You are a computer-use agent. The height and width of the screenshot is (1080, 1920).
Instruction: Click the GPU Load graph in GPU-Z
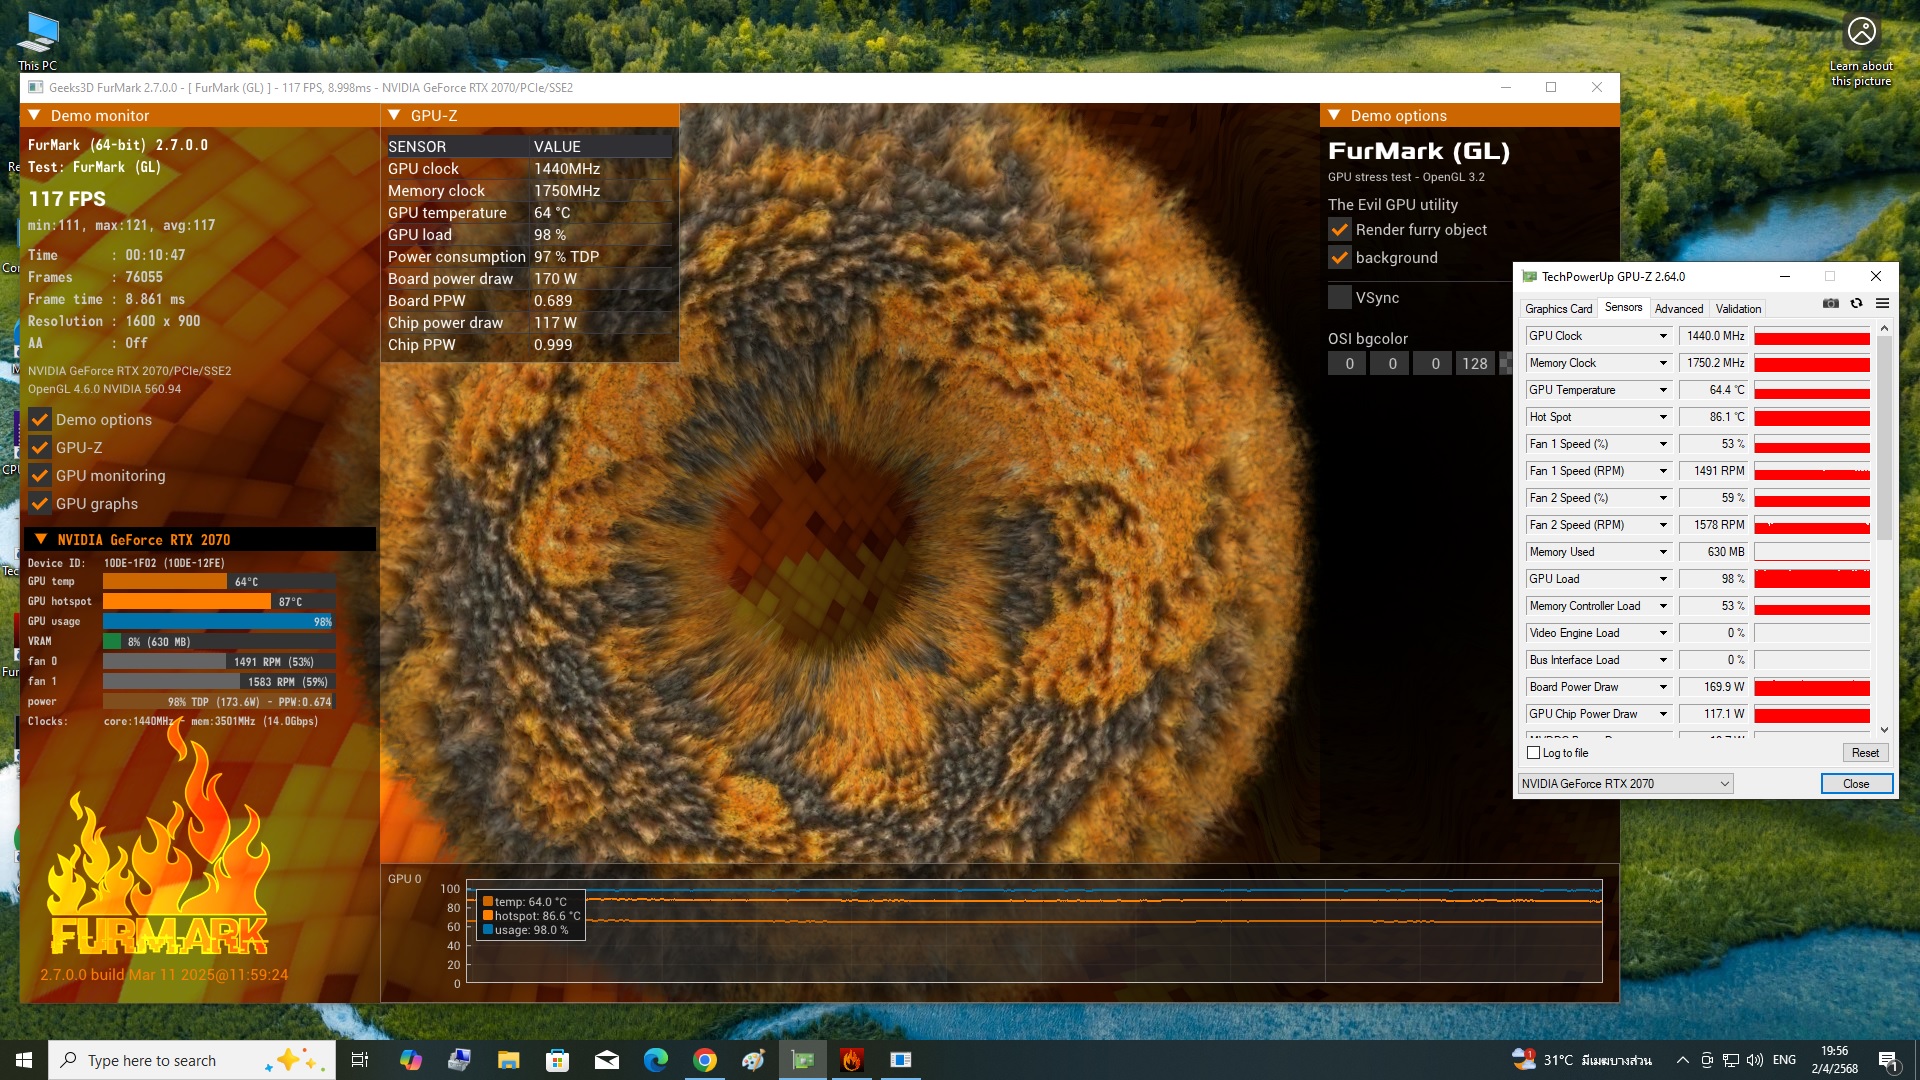tap(1812, 579)
